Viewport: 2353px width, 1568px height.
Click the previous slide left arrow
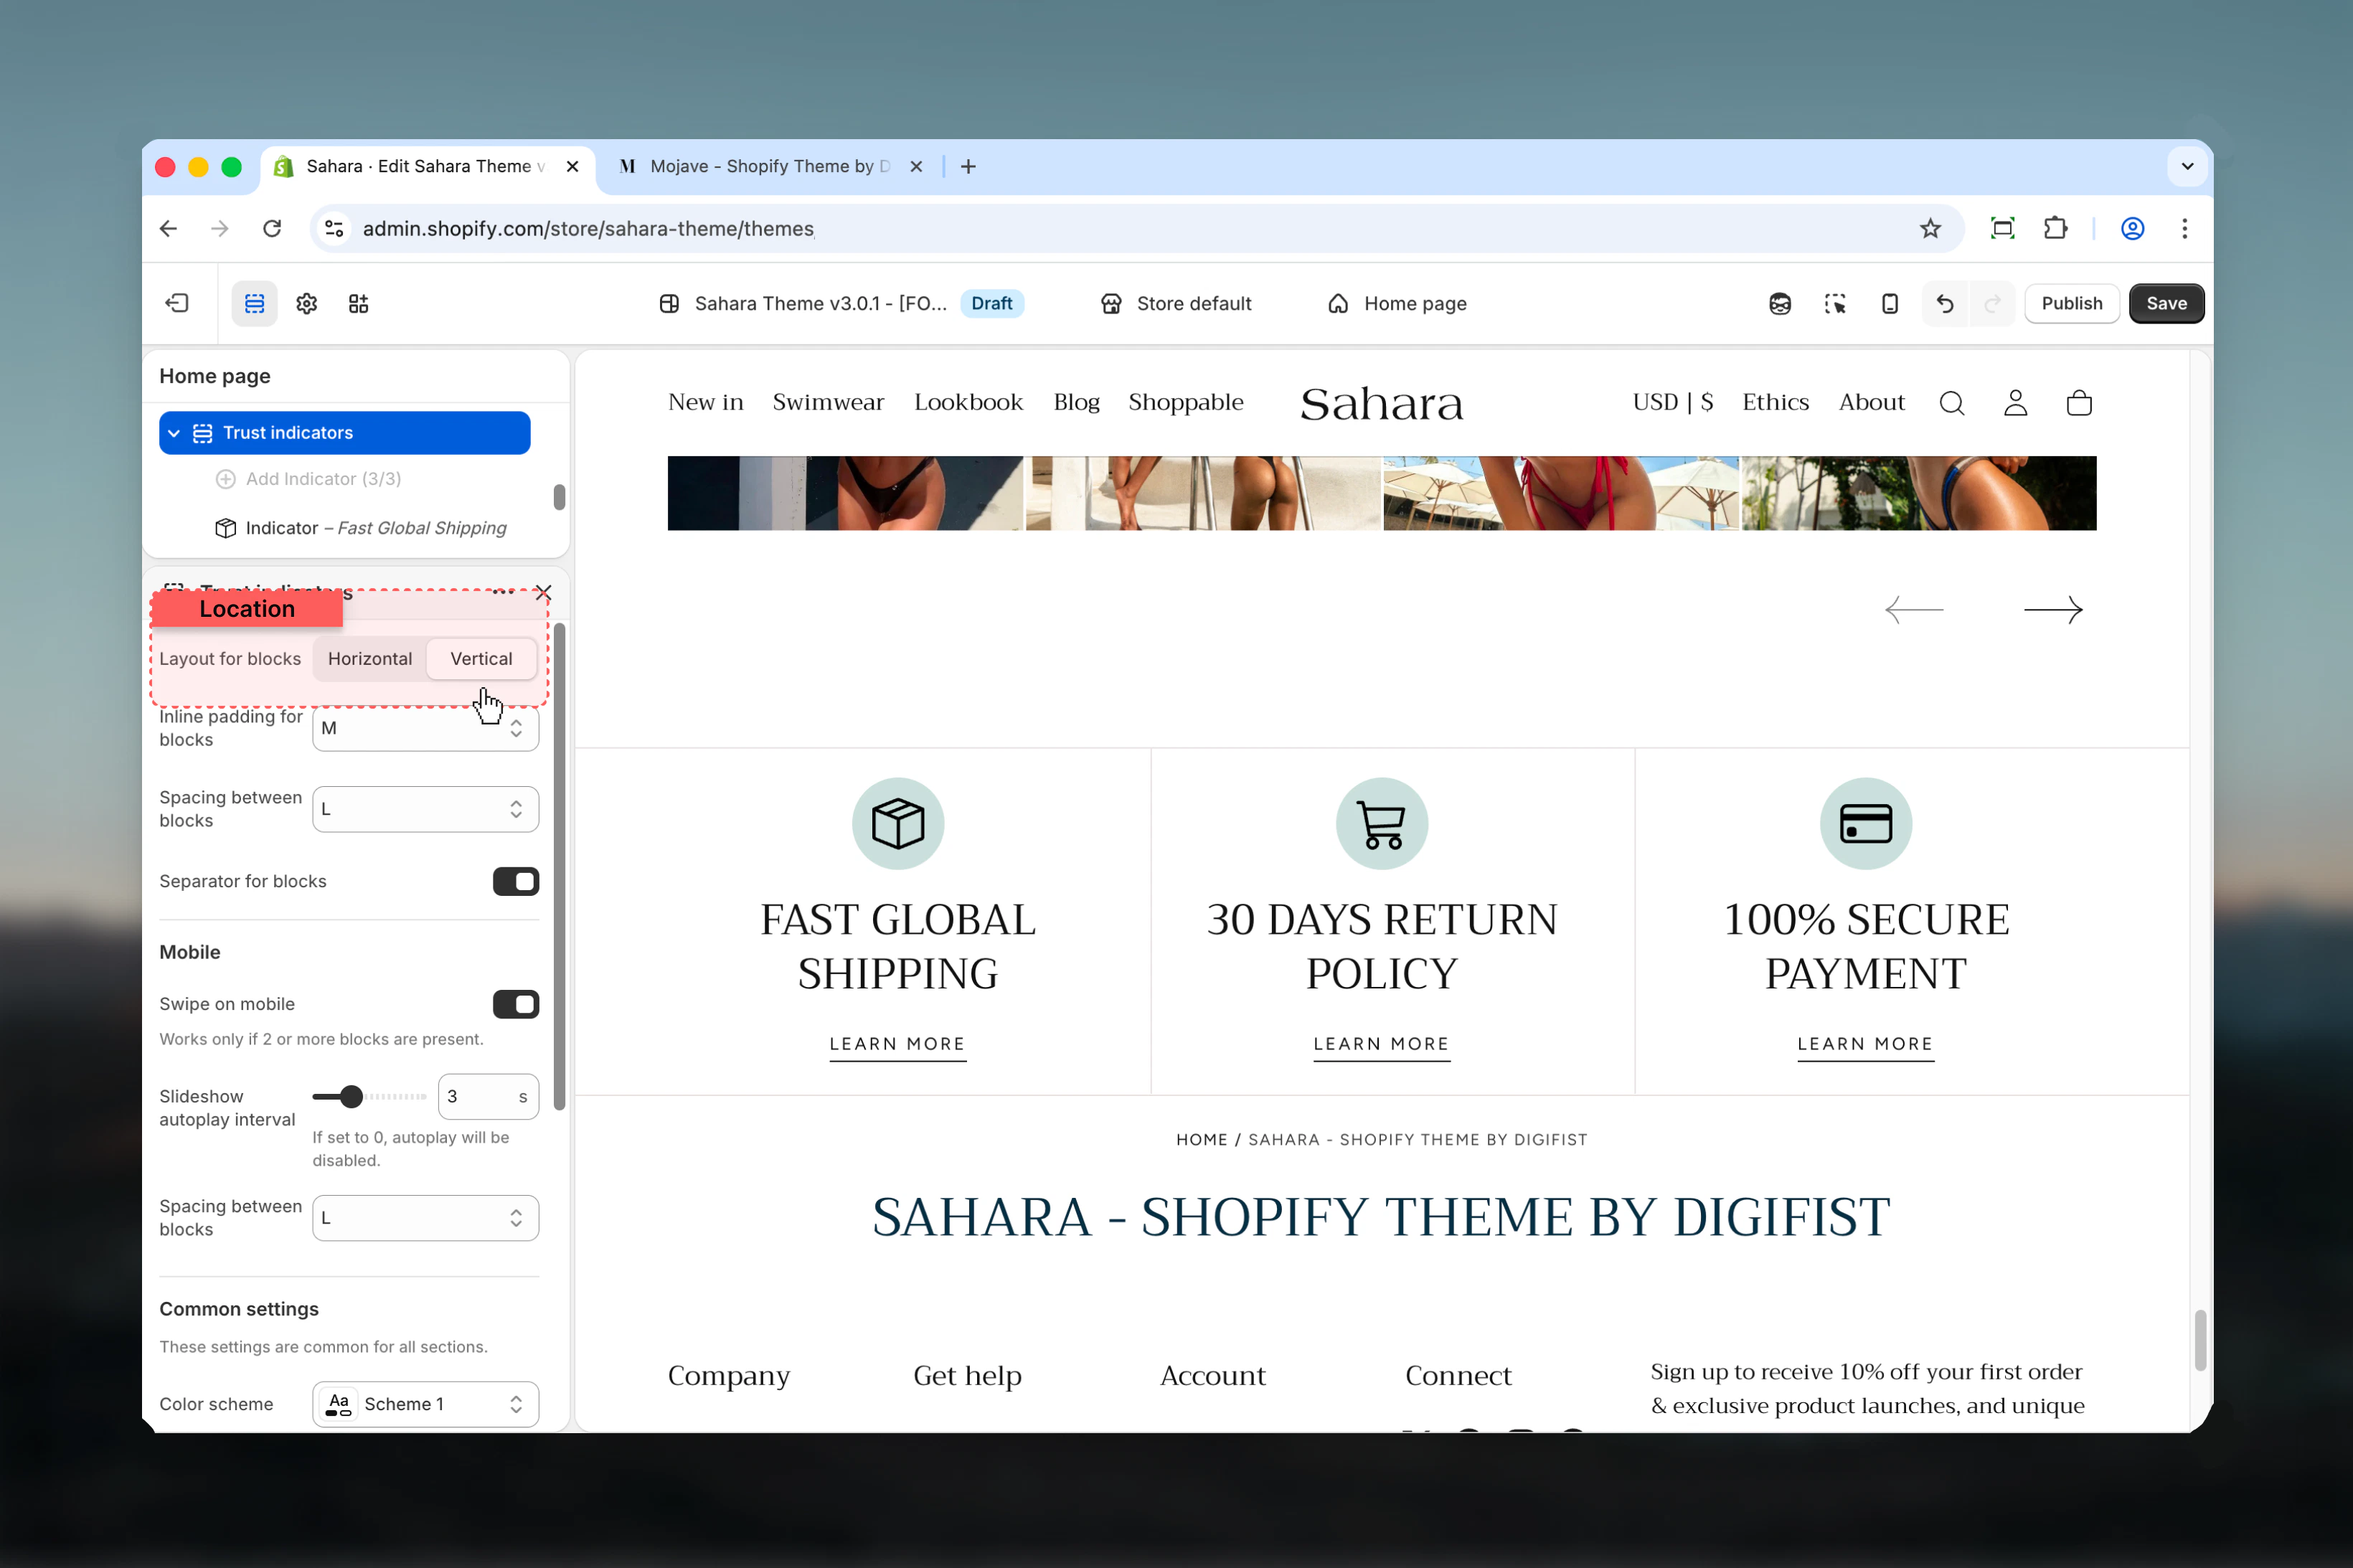coord(1914,610)
